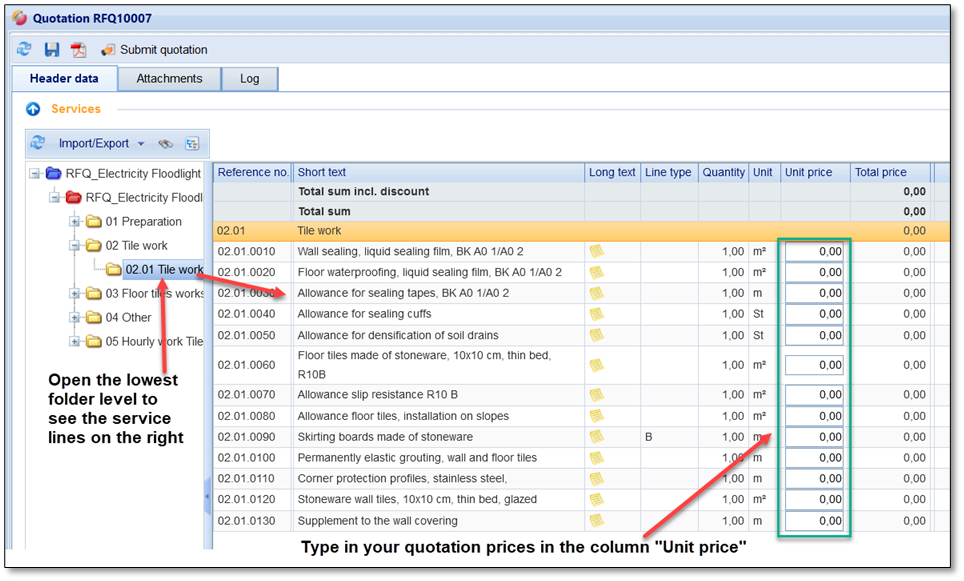Screen dimensions: 964x581
Task: Export the quotation with the PDF icon
Action: point(78,49)
